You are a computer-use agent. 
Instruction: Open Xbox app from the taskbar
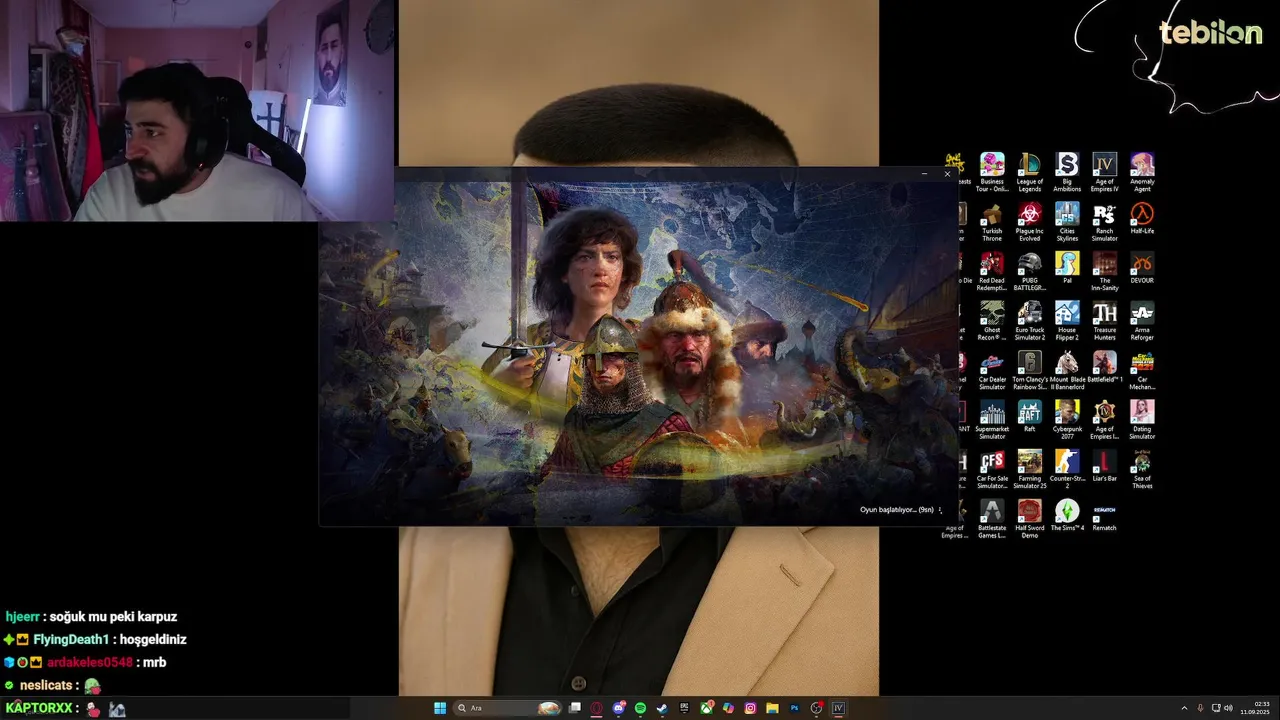pos(707,708)
